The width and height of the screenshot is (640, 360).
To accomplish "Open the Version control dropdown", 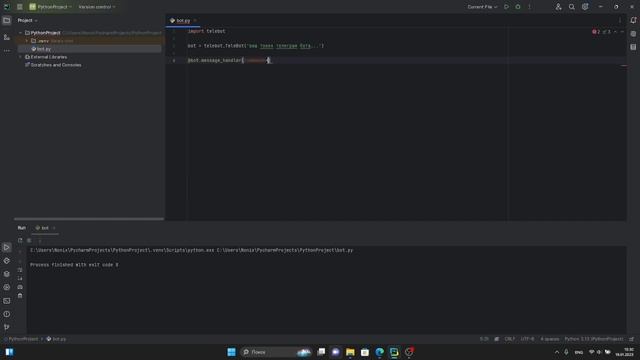I will point(97,7).
